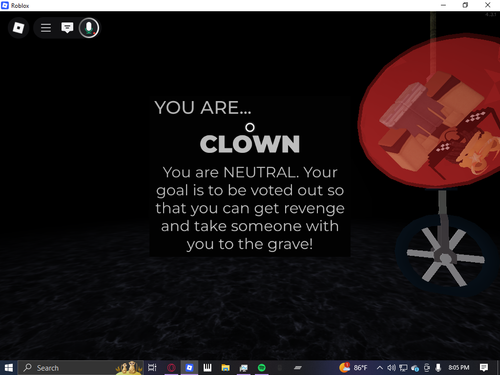Image resolution: width=500 pixels, height=375 pixels.
Task: Open the hamburger leaderboard menu
Action: click(46, 28)
